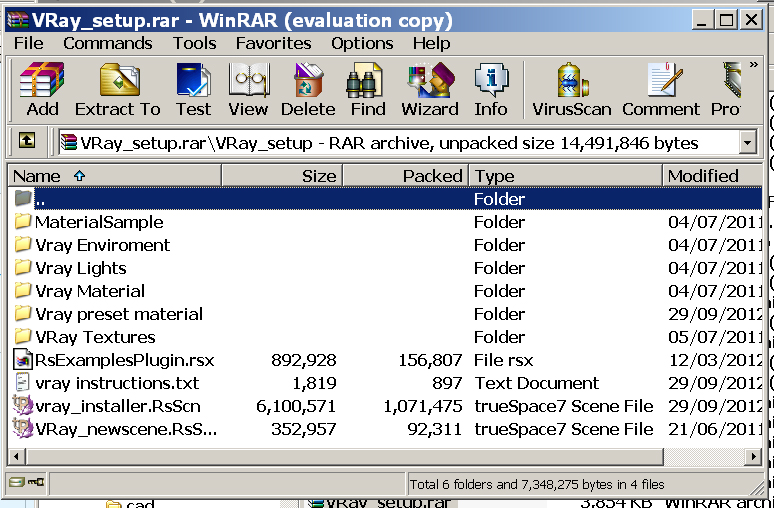Screen dimensions: 774x508
Task: Click the WinRAR title bar icon
Action: (18, 20)
